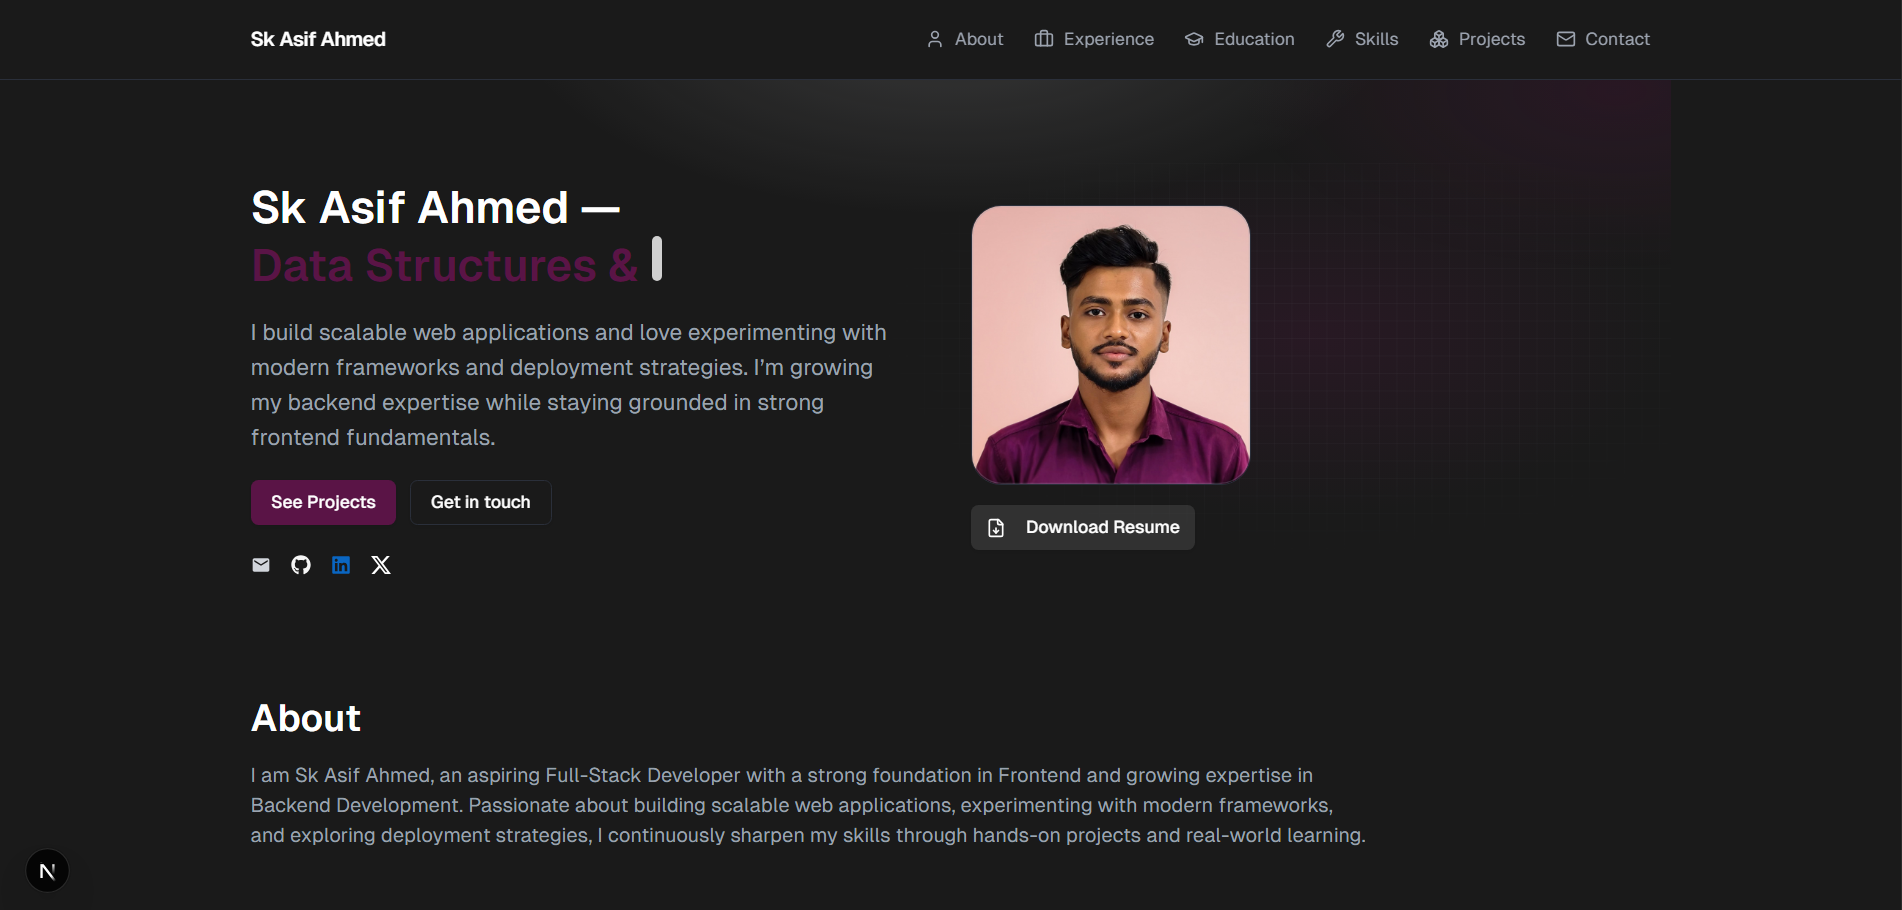This screenshot has width=1902, height=910.
Task: Click the graduation cap icon beside Education
Action: click(1194, 39)
